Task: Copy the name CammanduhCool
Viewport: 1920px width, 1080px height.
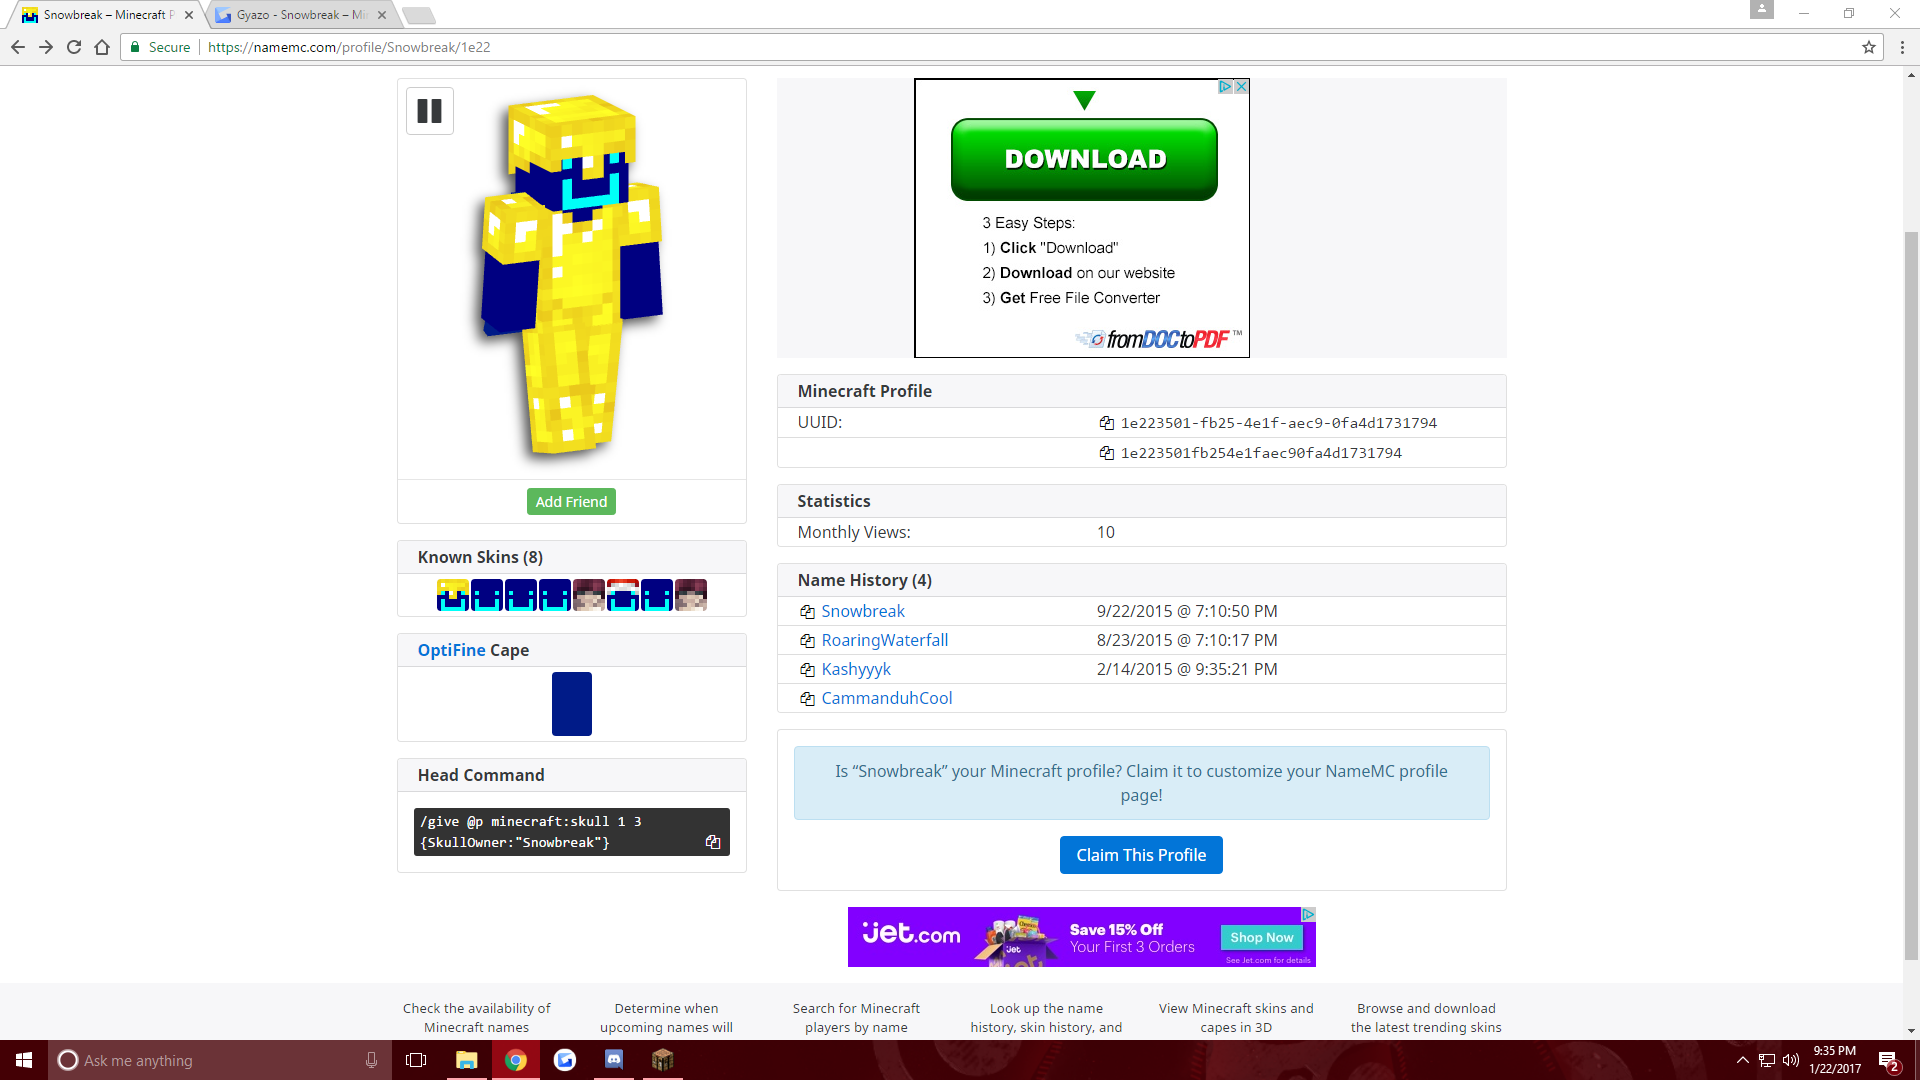Action: point(807,699)
